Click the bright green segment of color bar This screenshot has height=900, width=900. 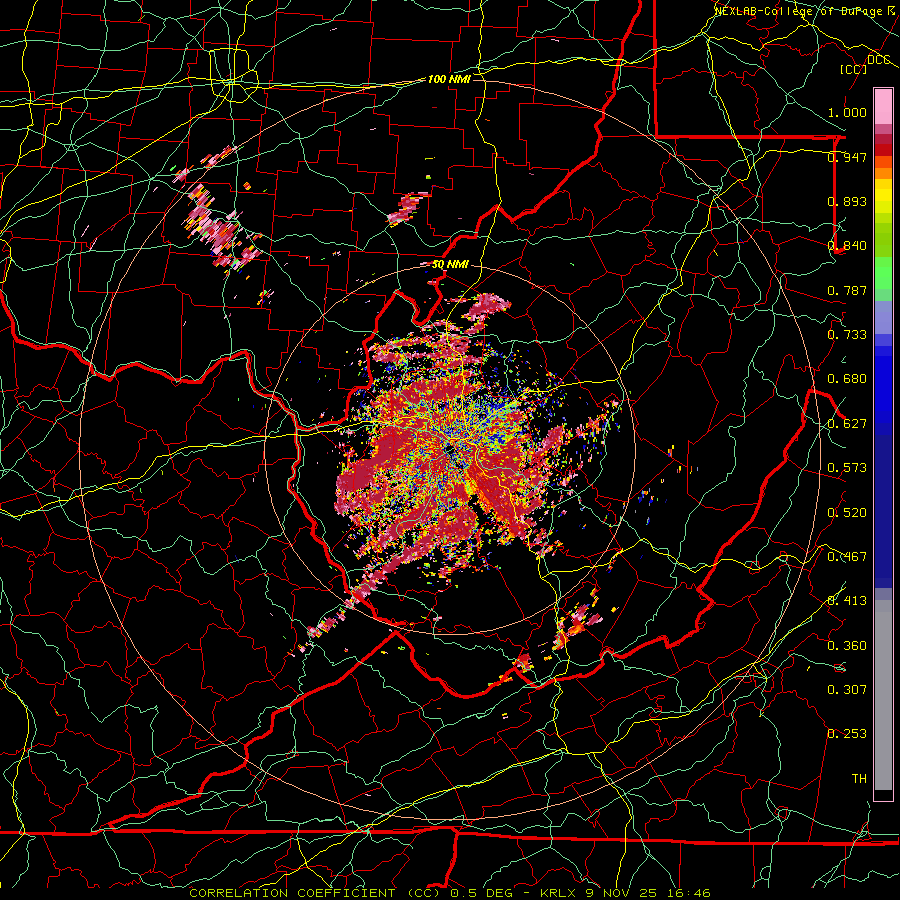pos(883,273)
